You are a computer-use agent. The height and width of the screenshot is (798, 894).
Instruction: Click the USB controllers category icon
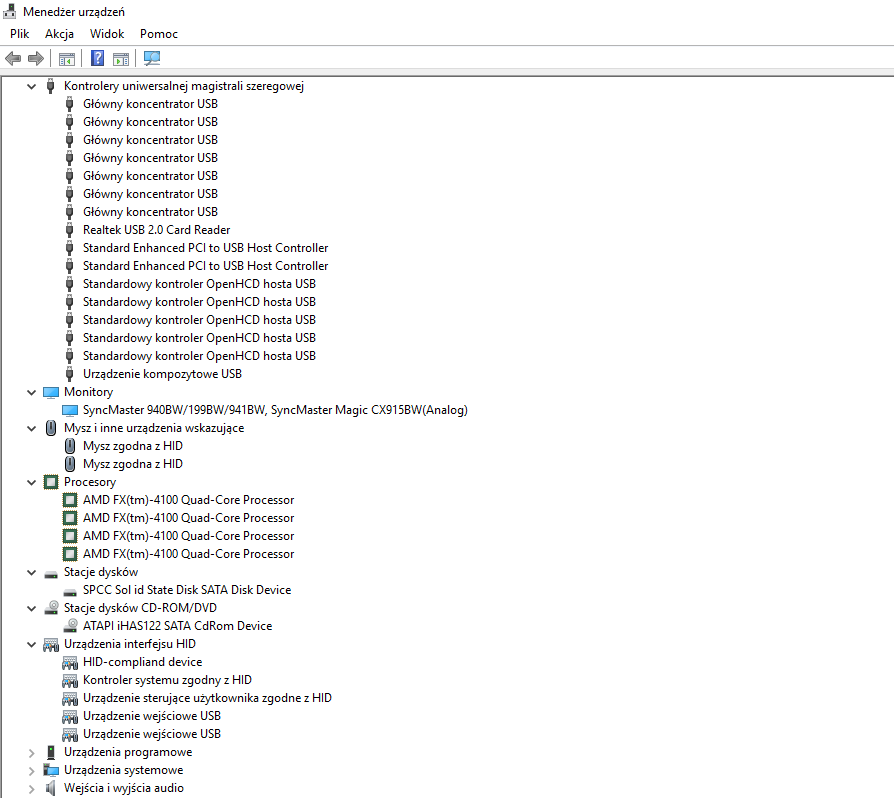pyautogui.click(x=50, y=86)
